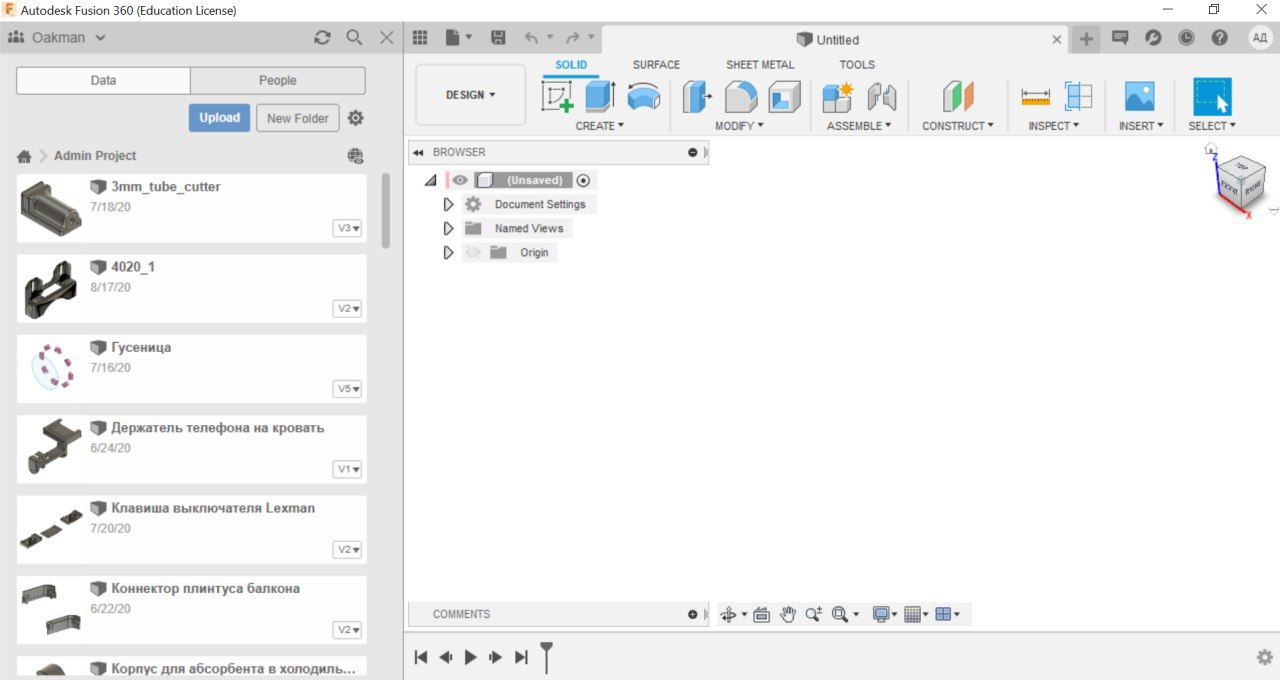The width and height of the screenshot is (1280, 680).
Task: Jump to timeline end
Action: point(521,657)
